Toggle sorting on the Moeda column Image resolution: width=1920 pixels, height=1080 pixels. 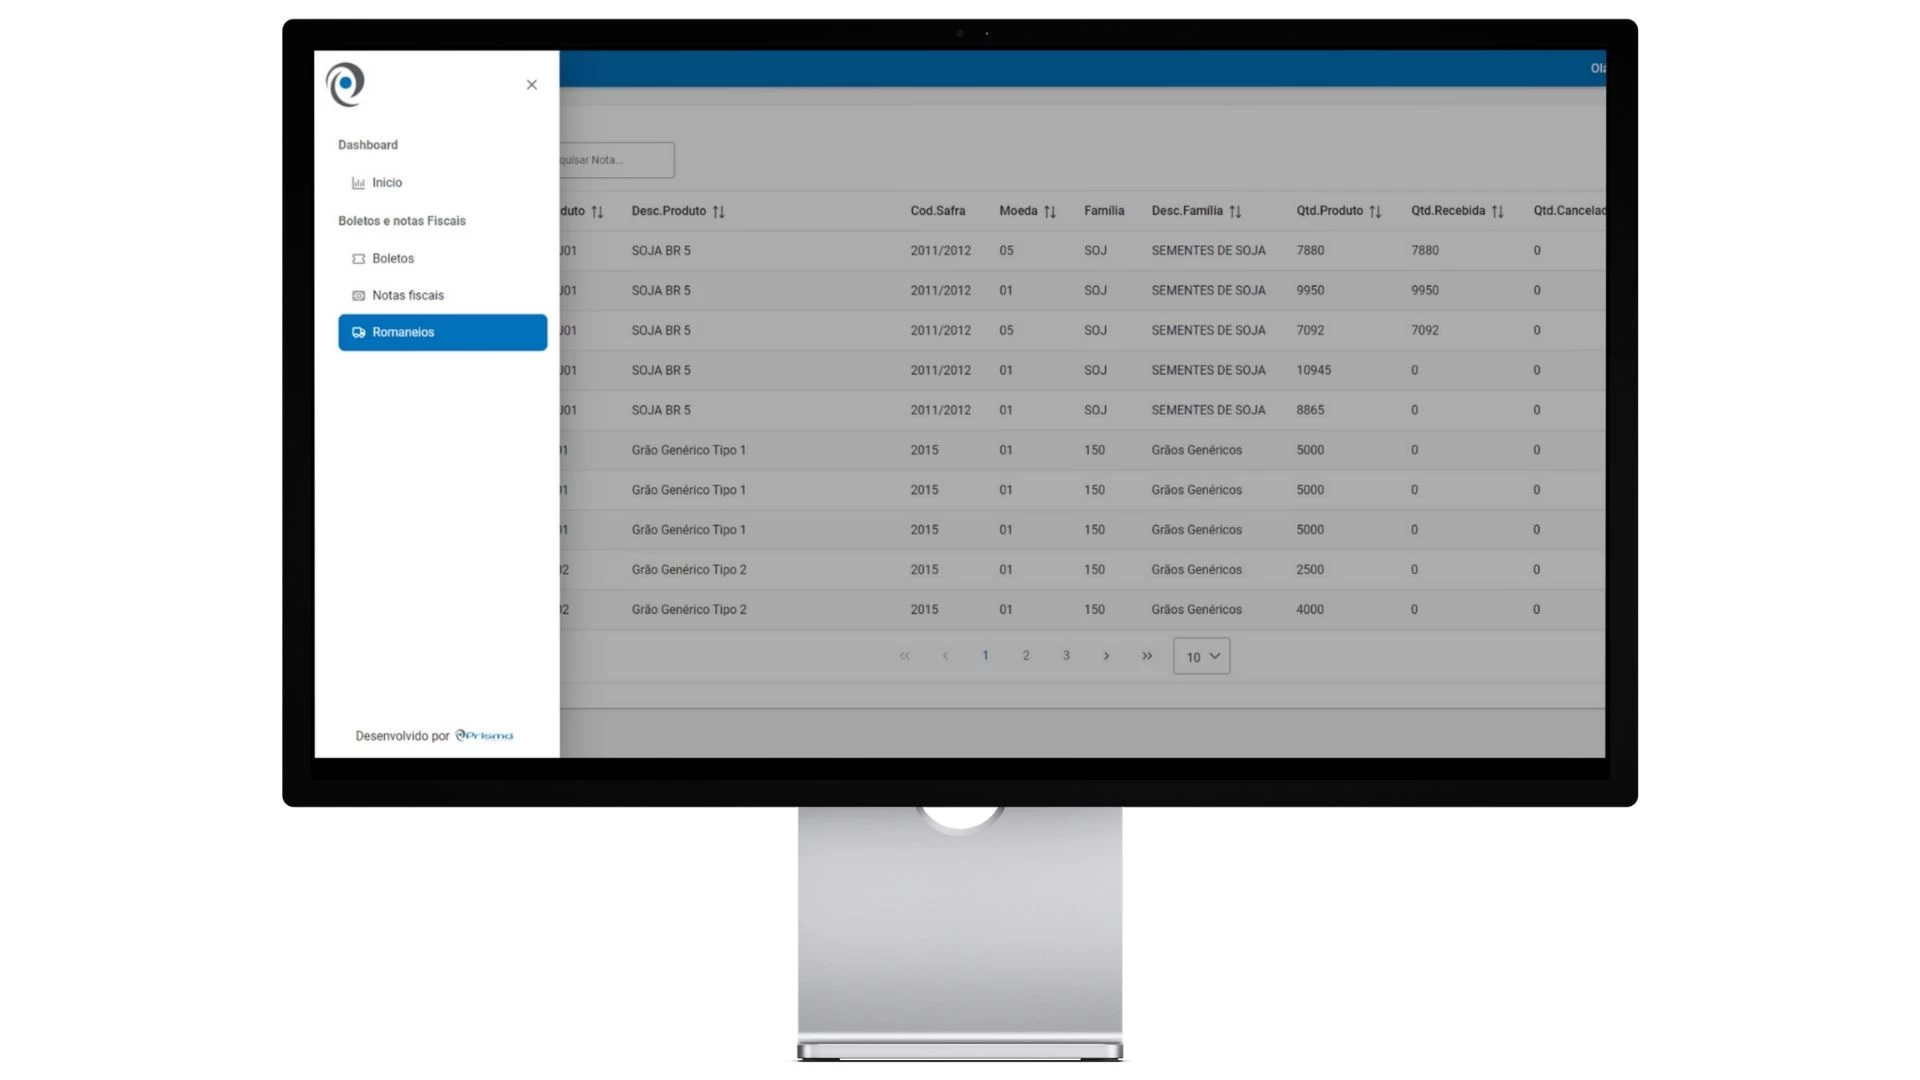coord(1050,211)
